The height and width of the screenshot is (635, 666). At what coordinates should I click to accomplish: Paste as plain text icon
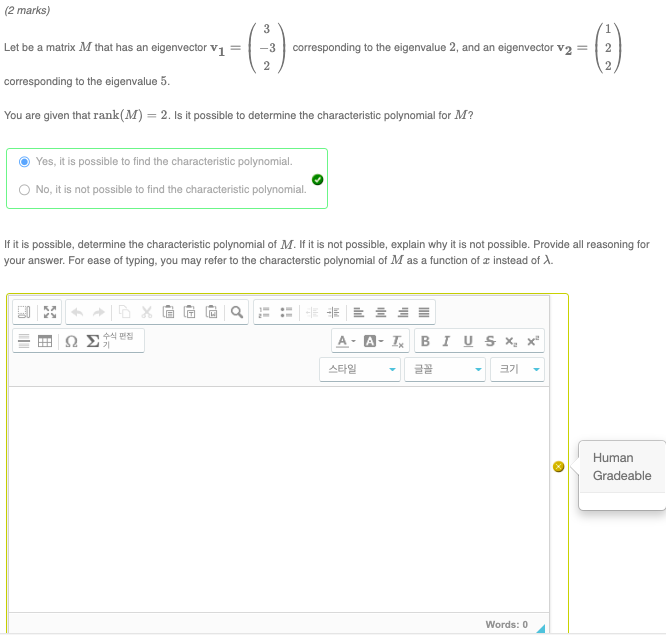pos(189,312)
